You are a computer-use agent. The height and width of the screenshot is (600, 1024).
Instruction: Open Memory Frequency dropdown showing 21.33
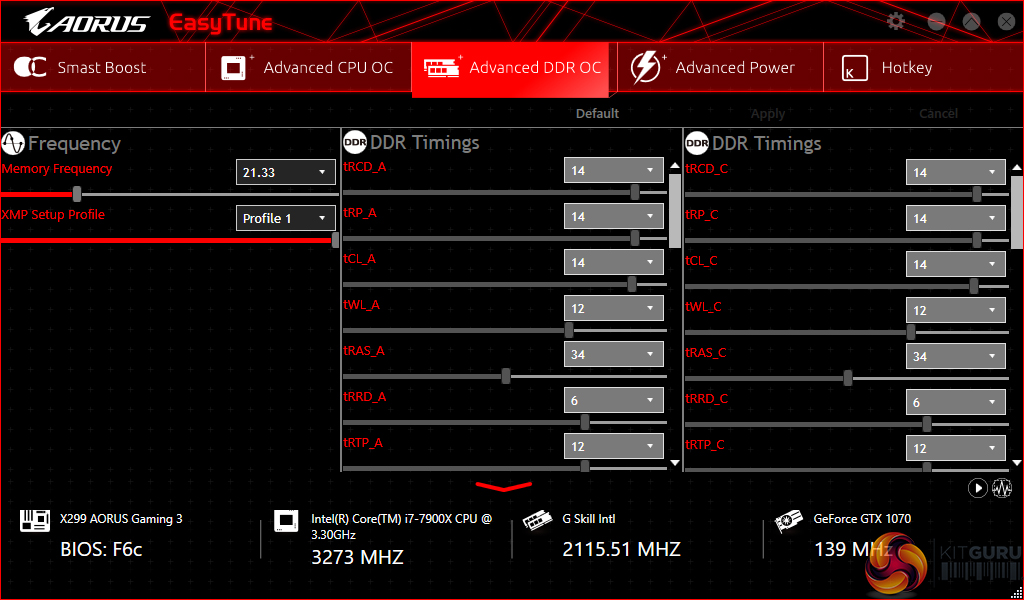pyautogui.click(x=285, y=172)
